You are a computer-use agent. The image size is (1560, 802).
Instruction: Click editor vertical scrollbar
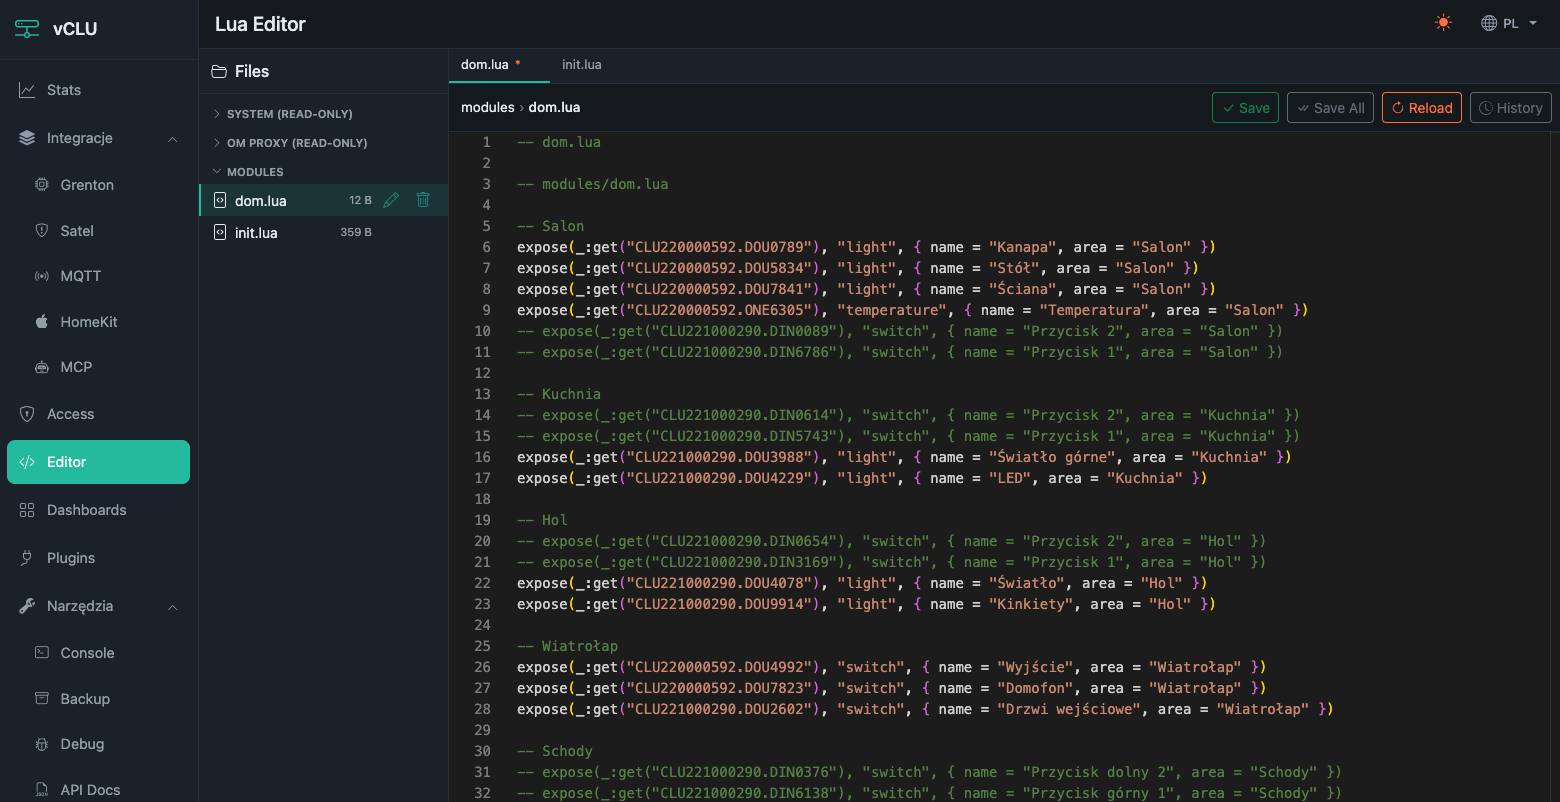(x=1554, y=466)
